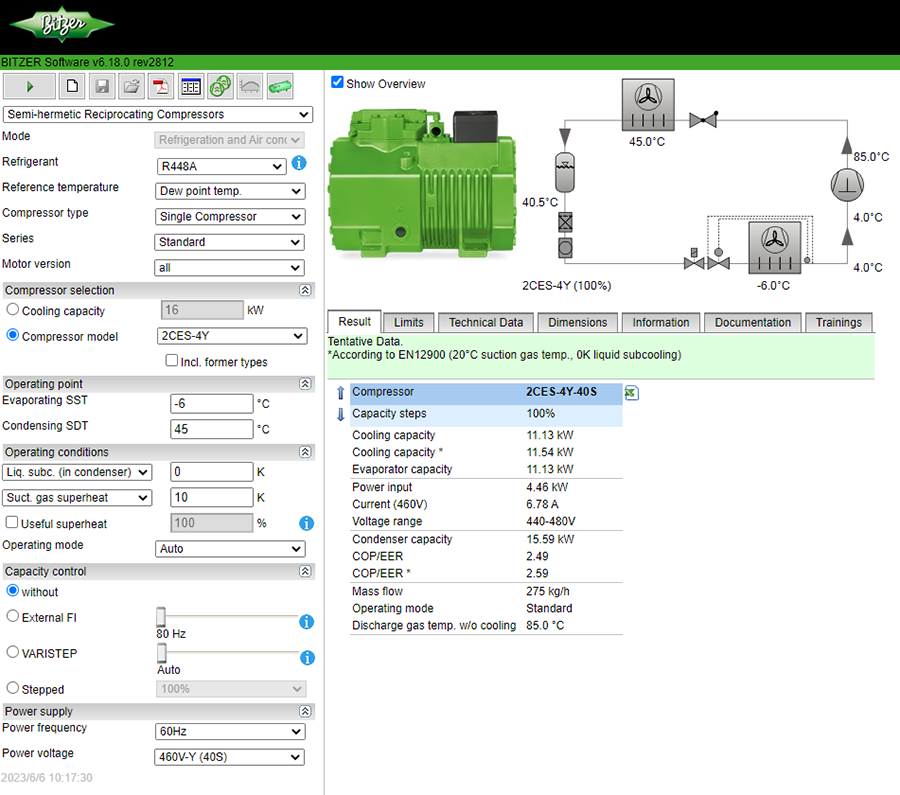
Task: Select the Compressor model radio button
Action: tap(13, 335)
